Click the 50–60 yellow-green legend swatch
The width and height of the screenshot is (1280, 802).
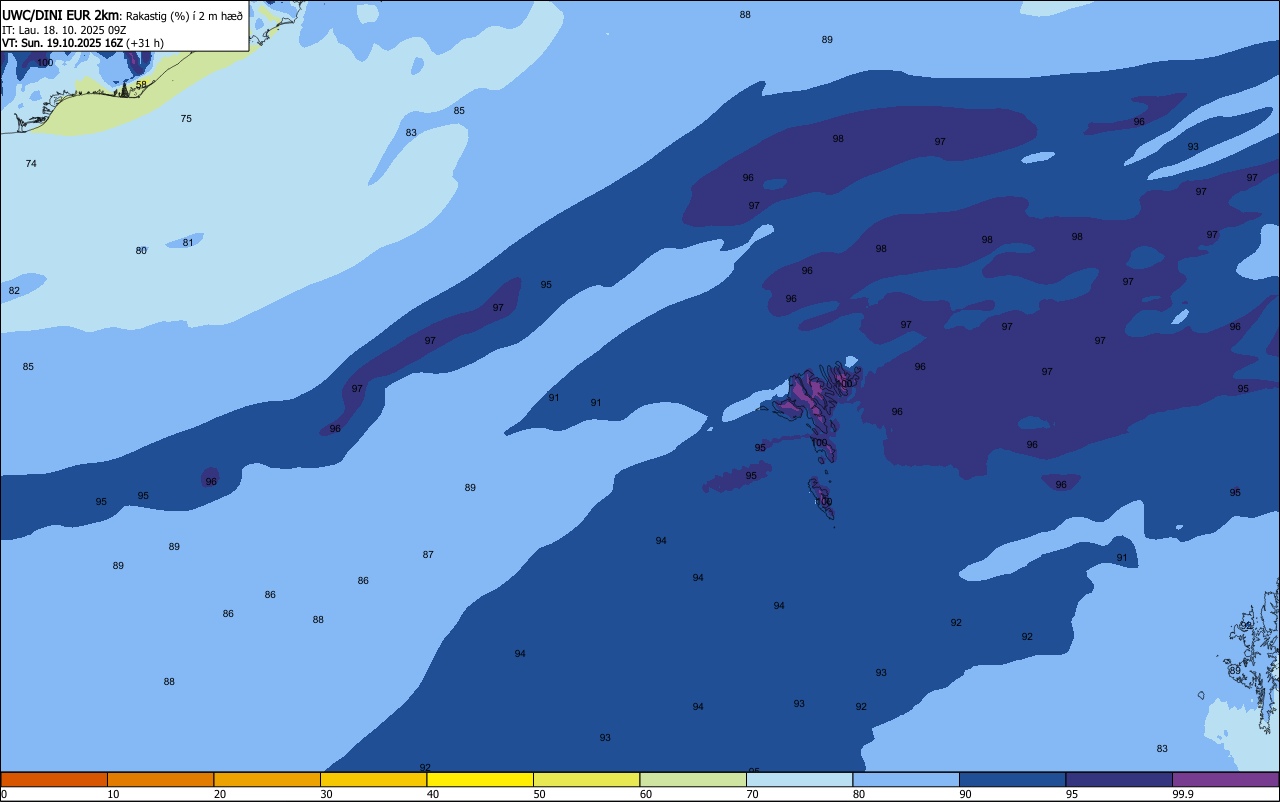click(x=586, y=779)
